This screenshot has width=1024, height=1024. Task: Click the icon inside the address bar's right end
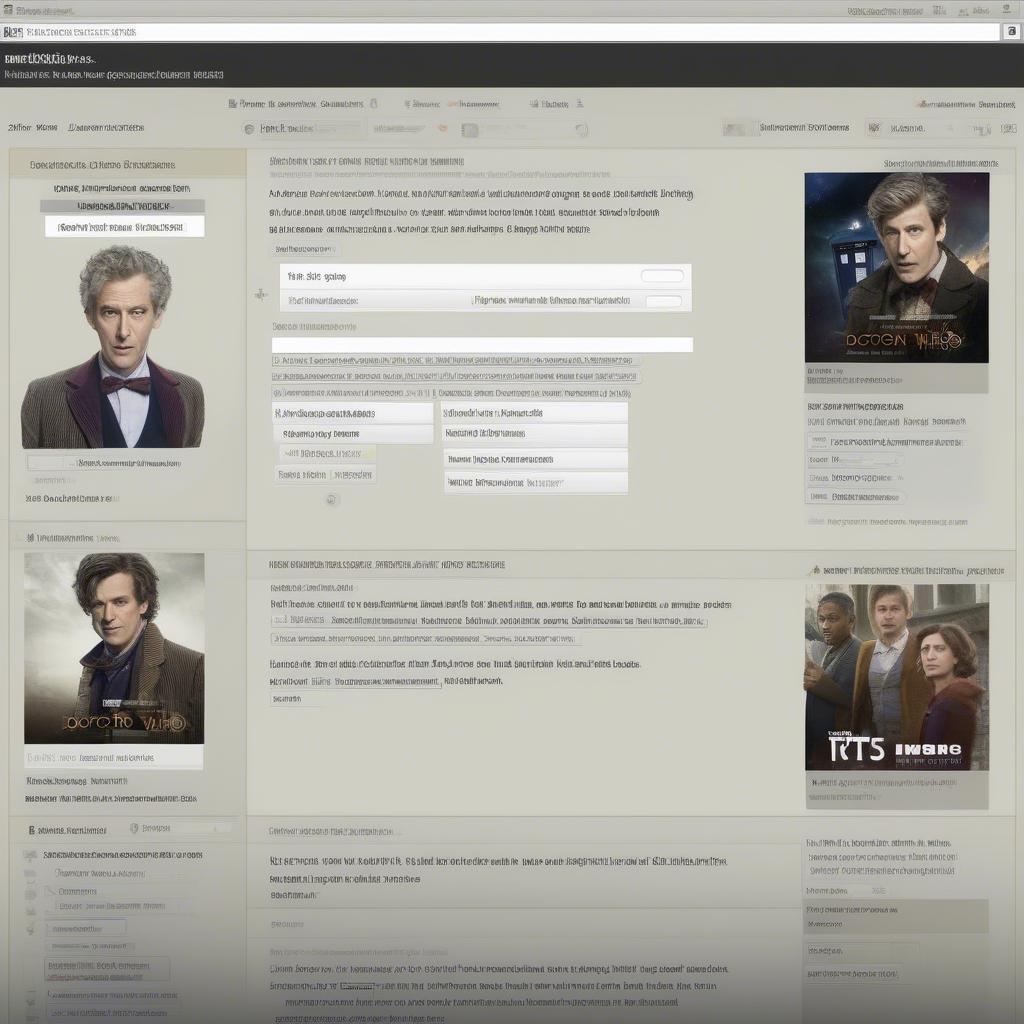(x=1011, y=32)
